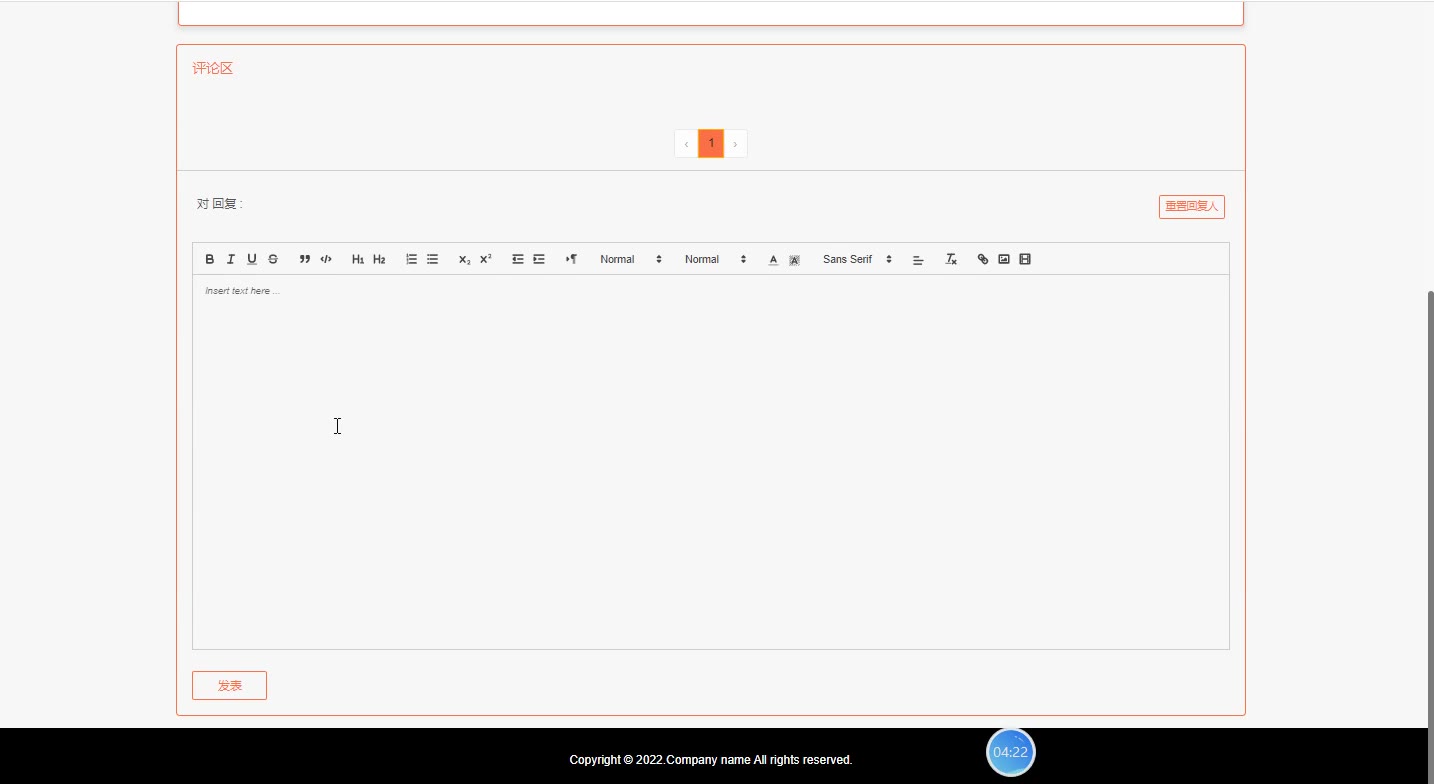This screenshot has height=784, width=1434.
Task: Decrease the text indent
Action: (518, 259)
